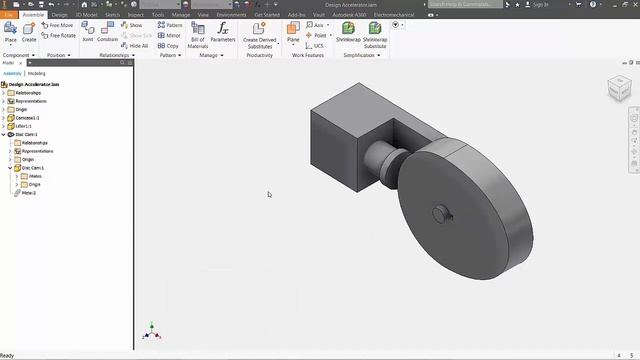Click the Undo arrow in quick access toolbar
This screenshot has height=360, width=640.
[51, 4]
